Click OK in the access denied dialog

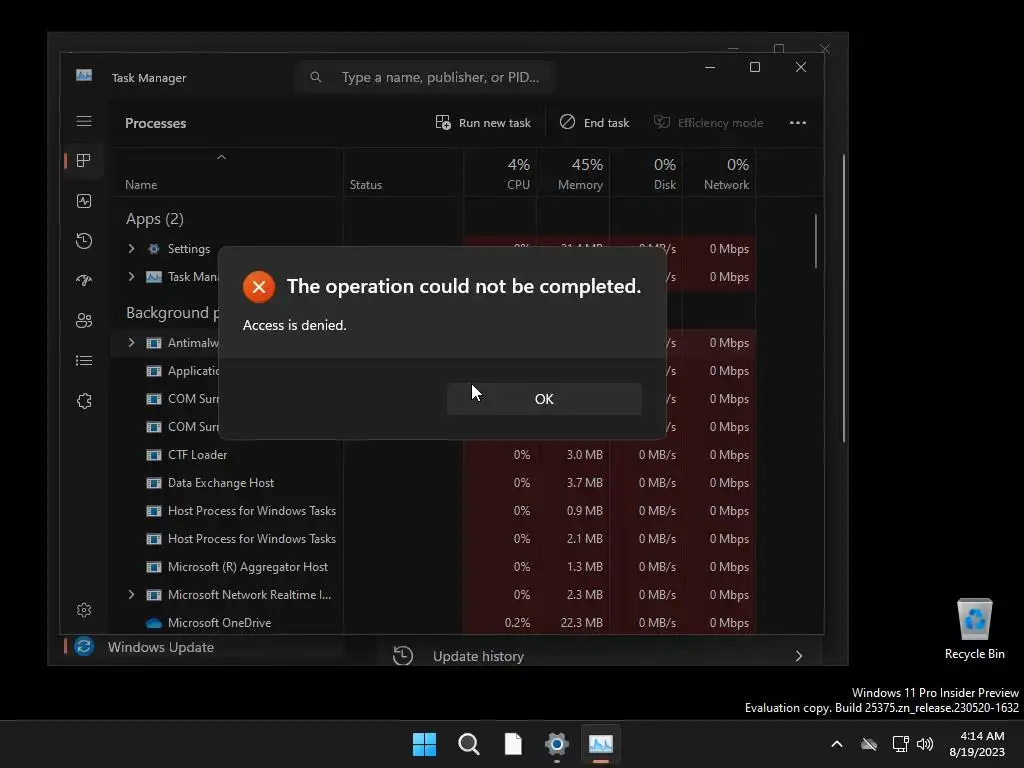coord(544,399)
